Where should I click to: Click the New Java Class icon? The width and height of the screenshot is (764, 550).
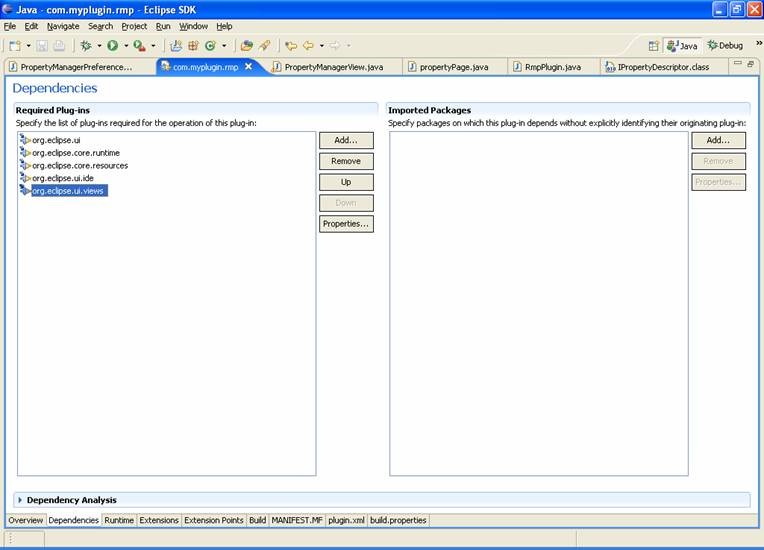point(210,46)
